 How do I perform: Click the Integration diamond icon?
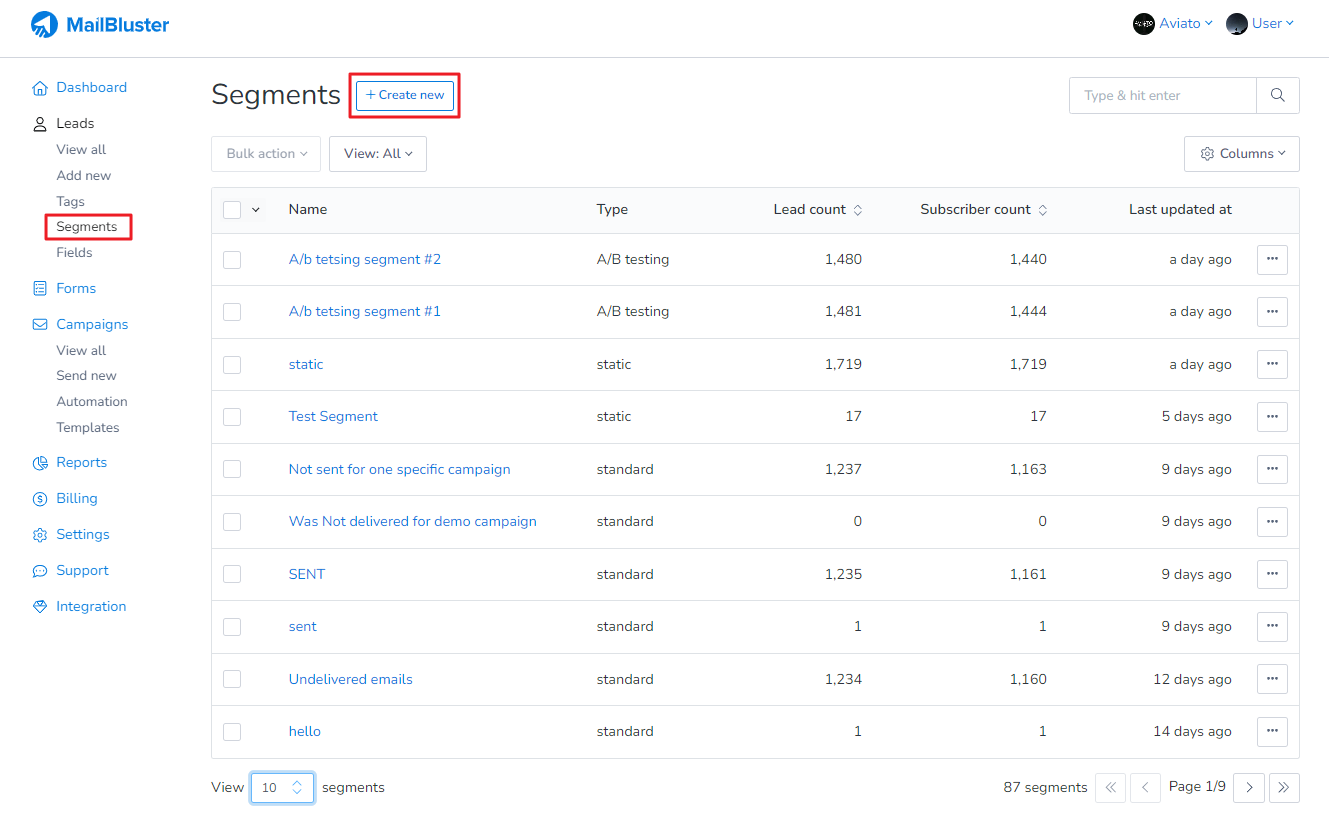(x=40, y=607)
